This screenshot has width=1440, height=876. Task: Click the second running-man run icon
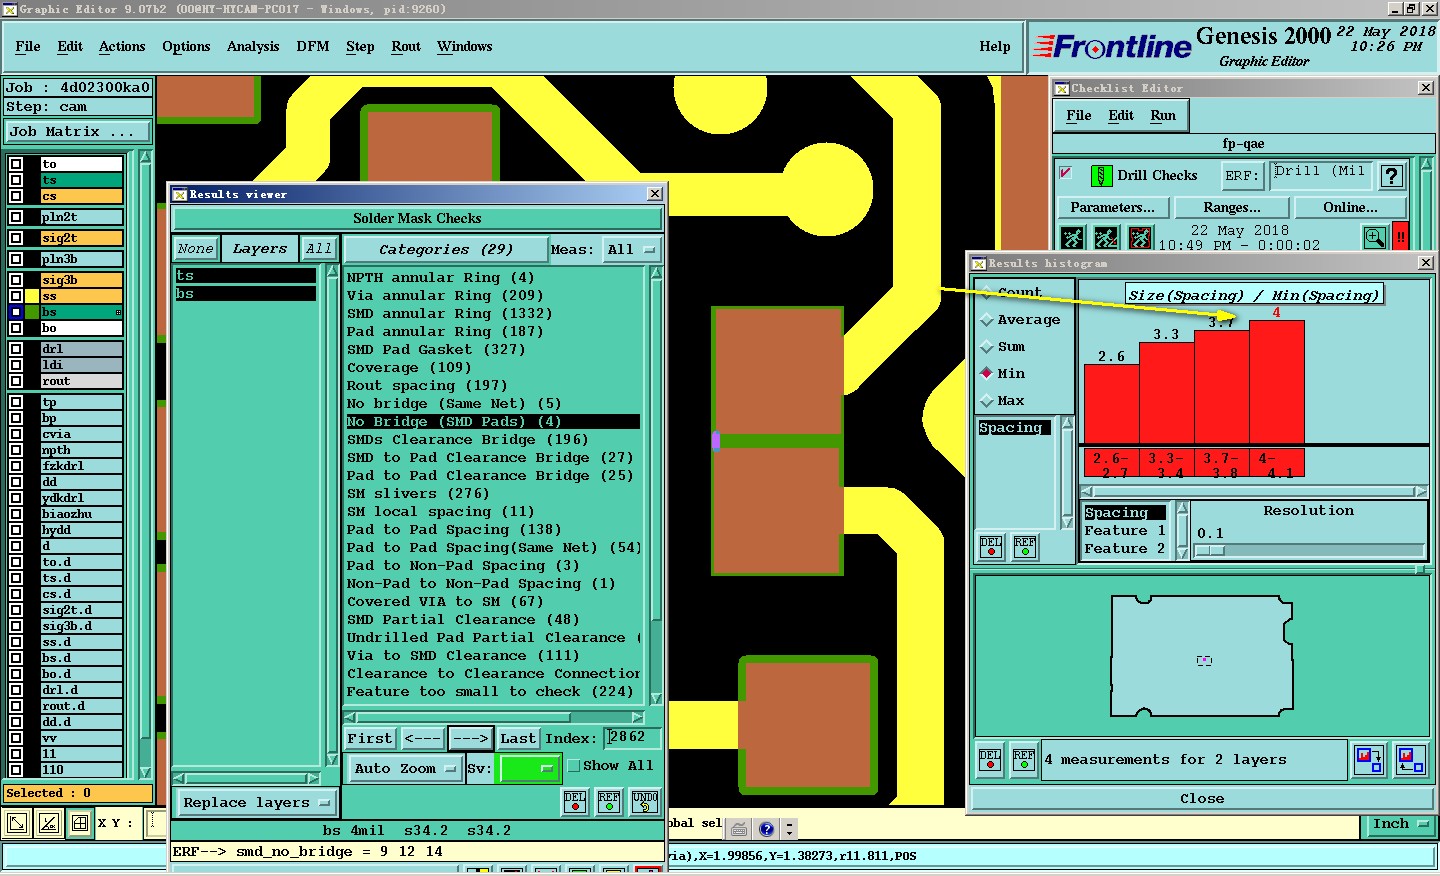click(1106, 238)
